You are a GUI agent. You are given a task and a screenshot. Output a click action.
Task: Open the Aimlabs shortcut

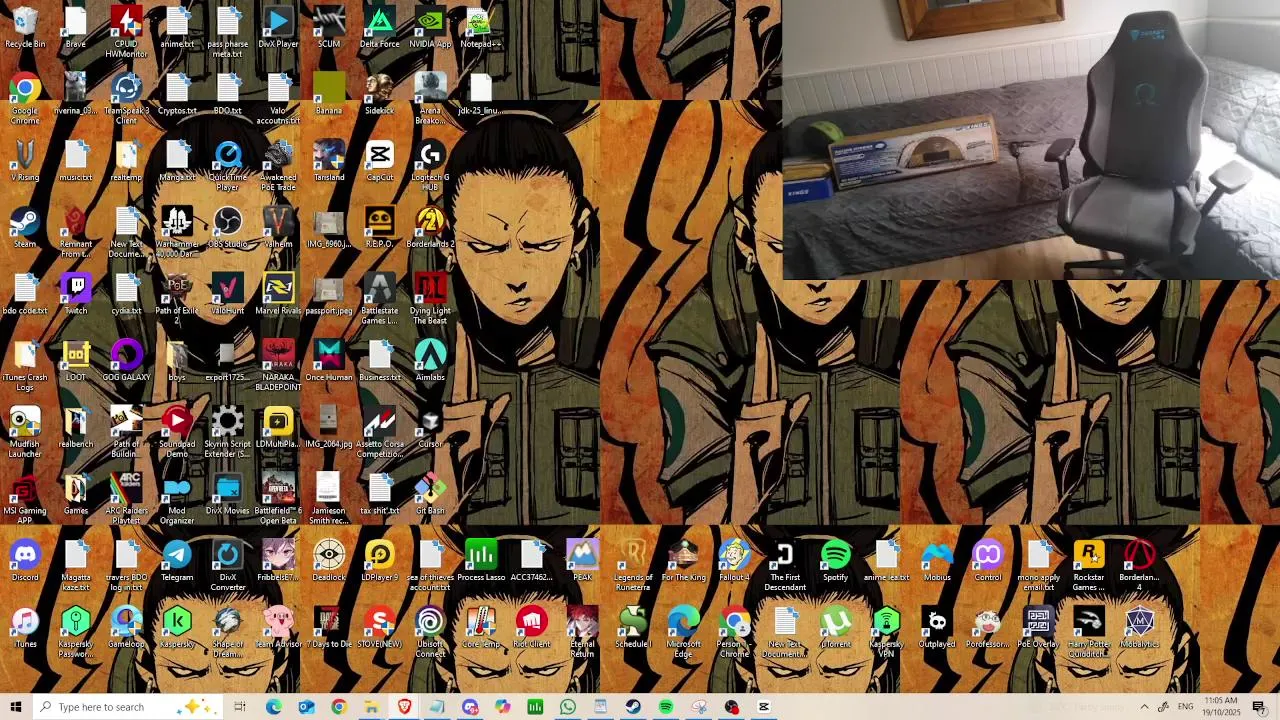pyautogui.click(x=430, y=361)
